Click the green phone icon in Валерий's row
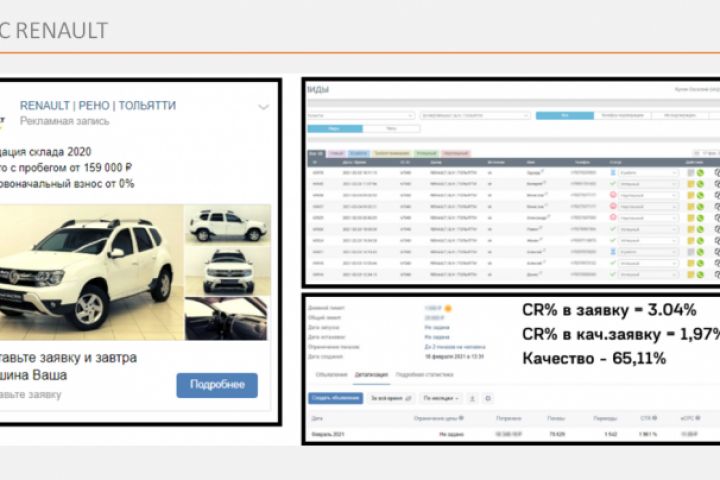 (x=700, y=184)
